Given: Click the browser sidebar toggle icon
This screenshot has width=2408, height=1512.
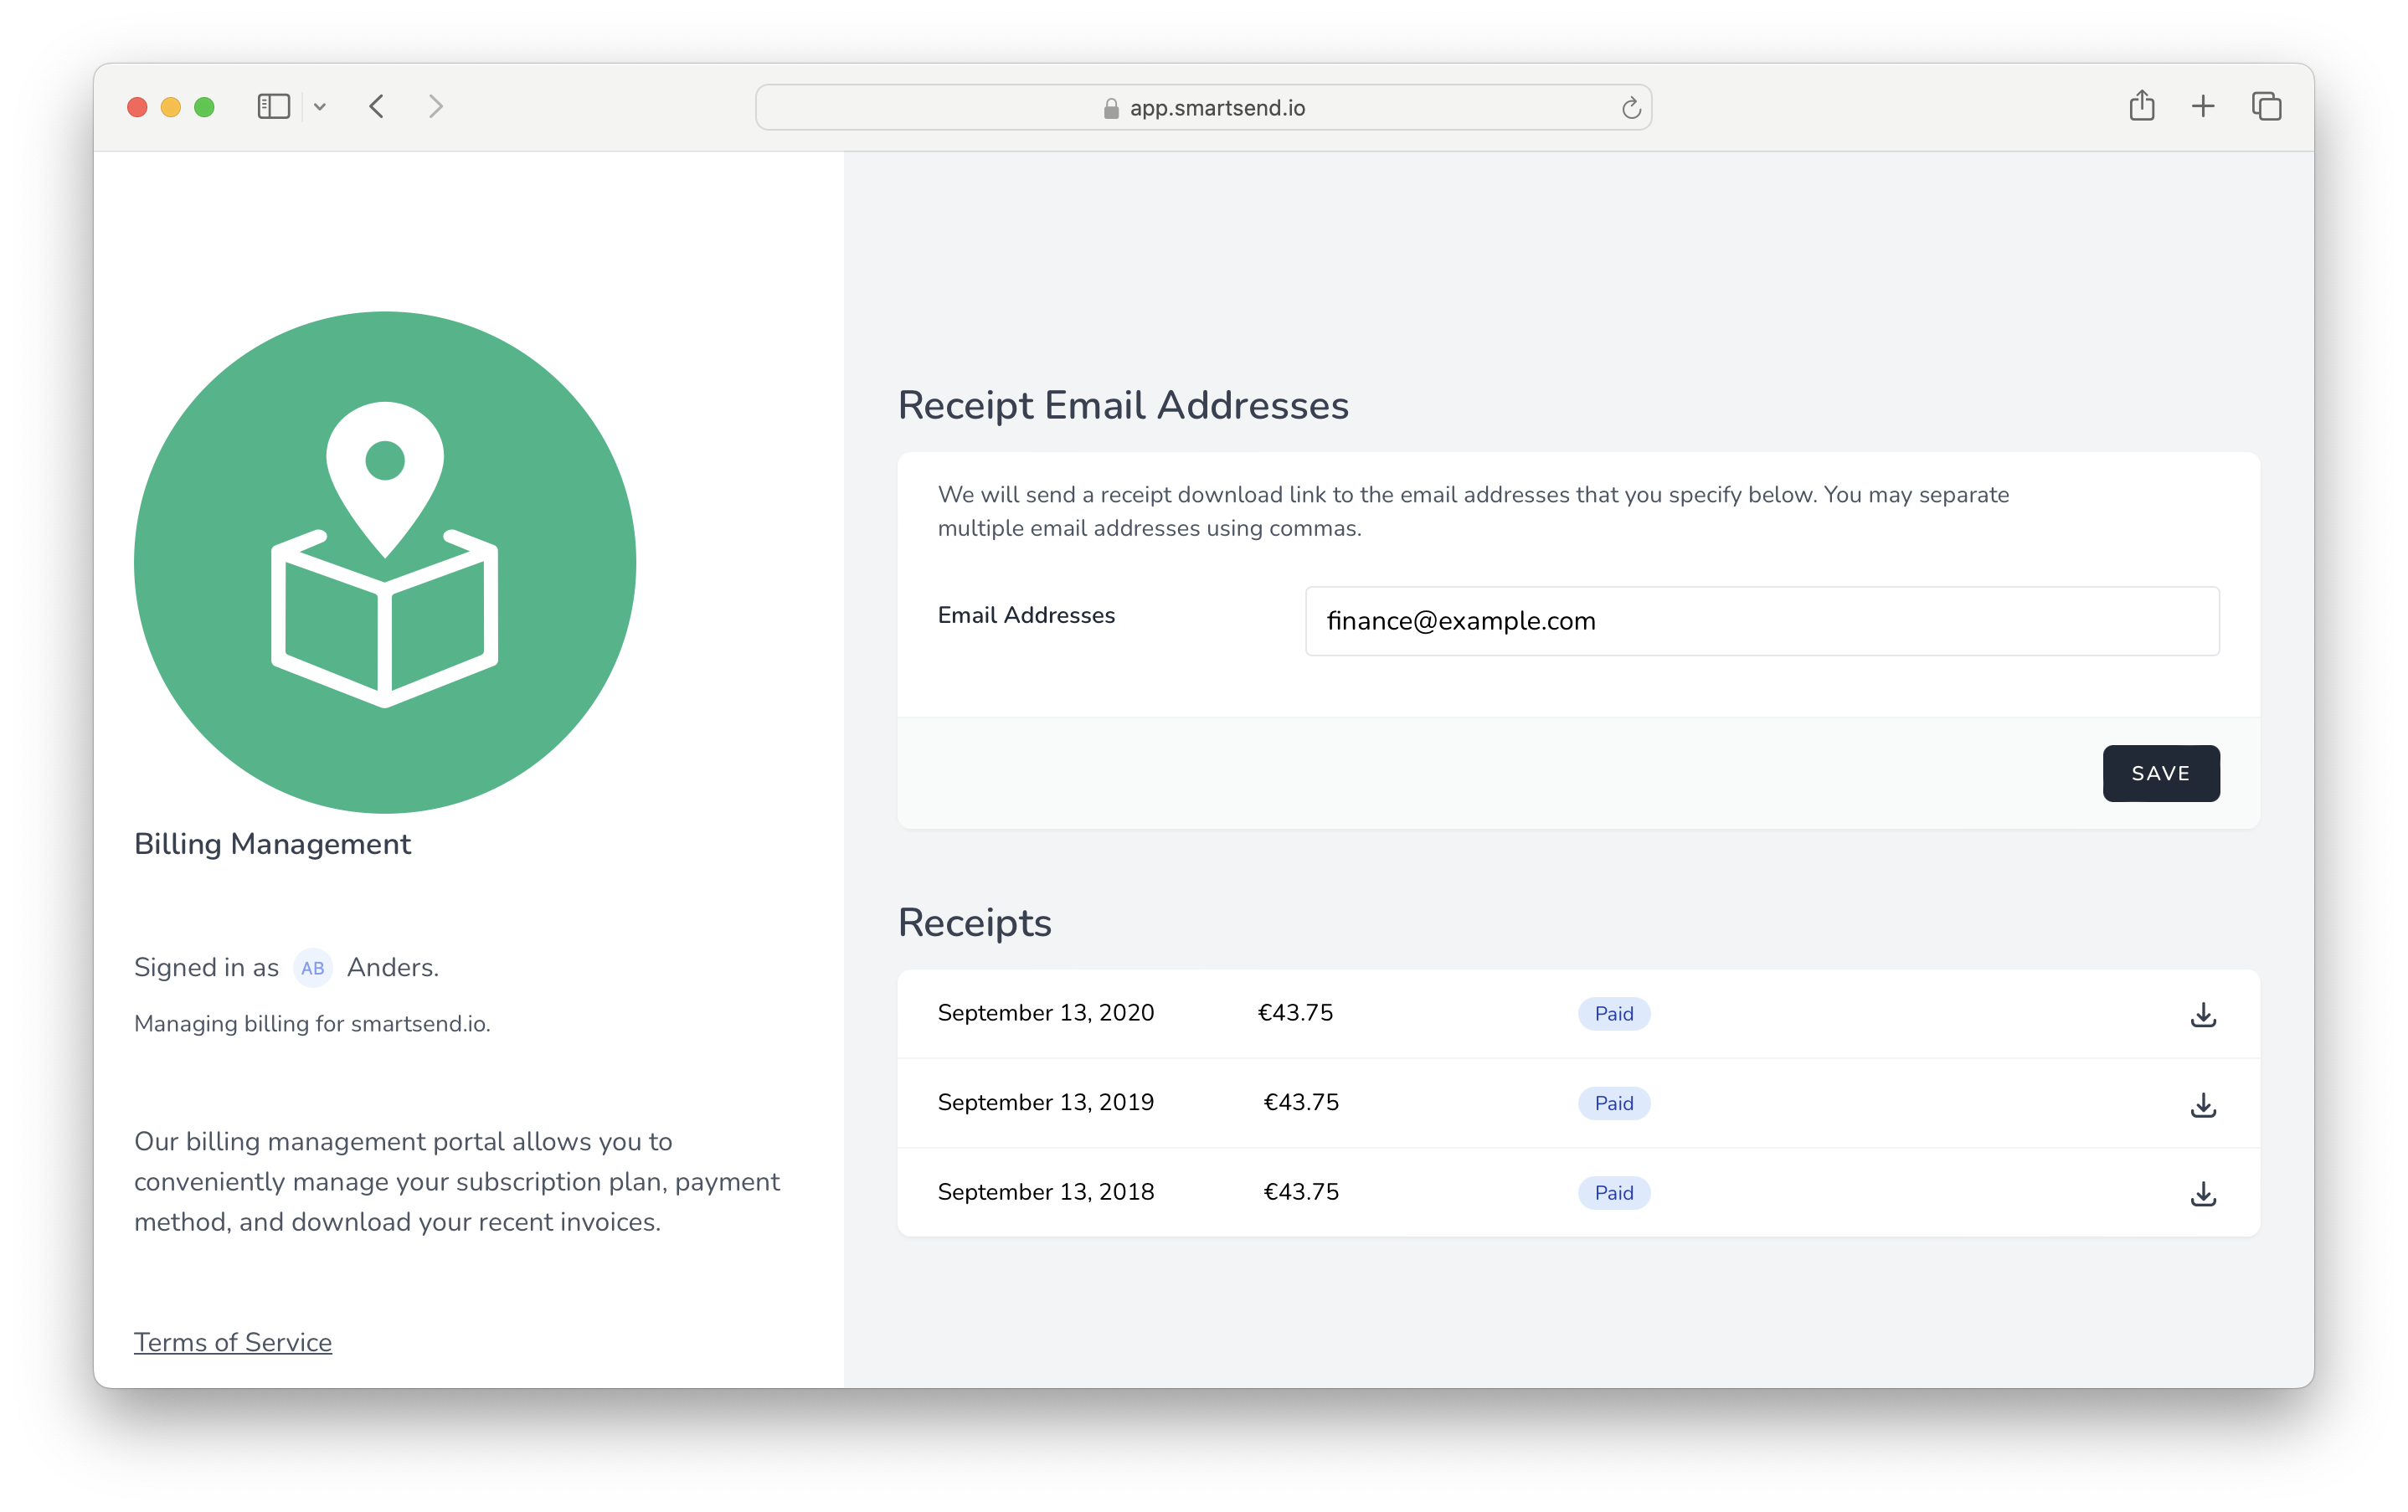Looking at the screenshot, I should pos(273,107).
